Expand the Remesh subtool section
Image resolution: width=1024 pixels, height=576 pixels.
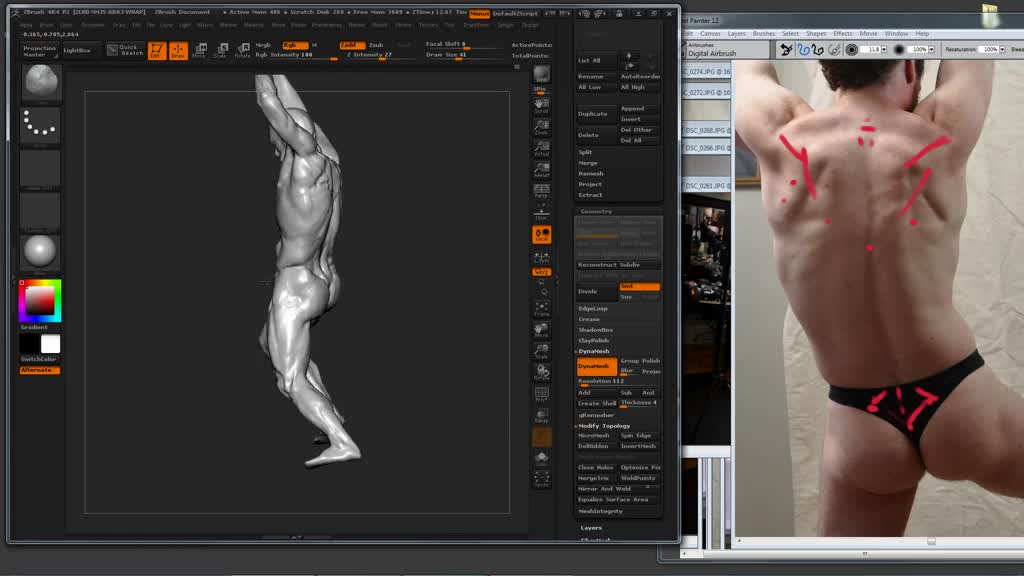pos(590,174)
